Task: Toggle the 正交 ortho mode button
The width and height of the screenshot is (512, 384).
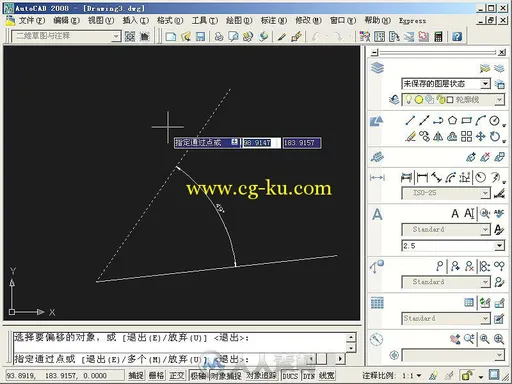Action: click(x=177, y=376)
